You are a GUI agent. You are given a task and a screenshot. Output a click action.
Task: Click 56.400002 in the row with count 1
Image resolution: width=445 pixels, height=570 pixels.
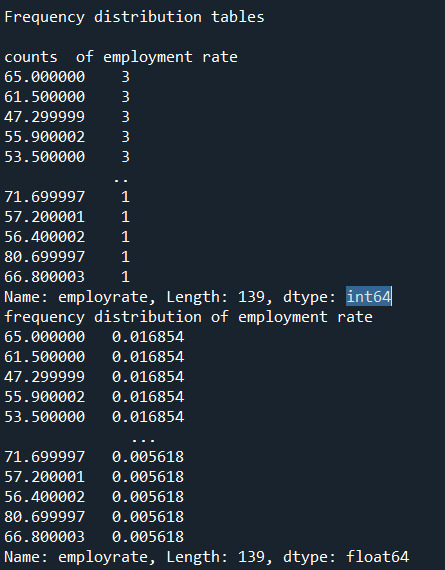[x=44, y=237]
